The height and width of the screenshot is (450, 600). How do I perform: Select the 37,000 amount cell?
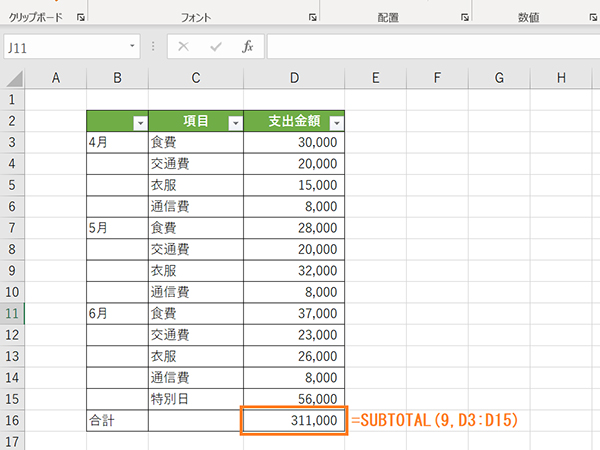coord(294,314)
